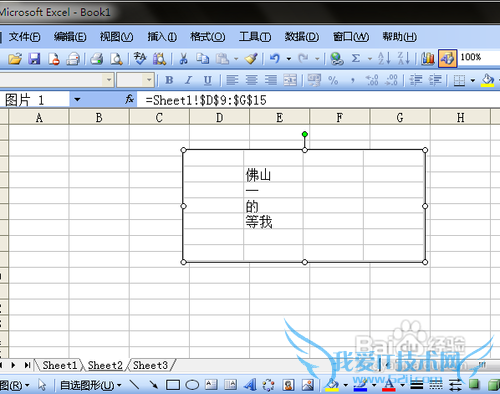Toggle Italic formatting
Screen dimensions: 500x394
(189, 80)
